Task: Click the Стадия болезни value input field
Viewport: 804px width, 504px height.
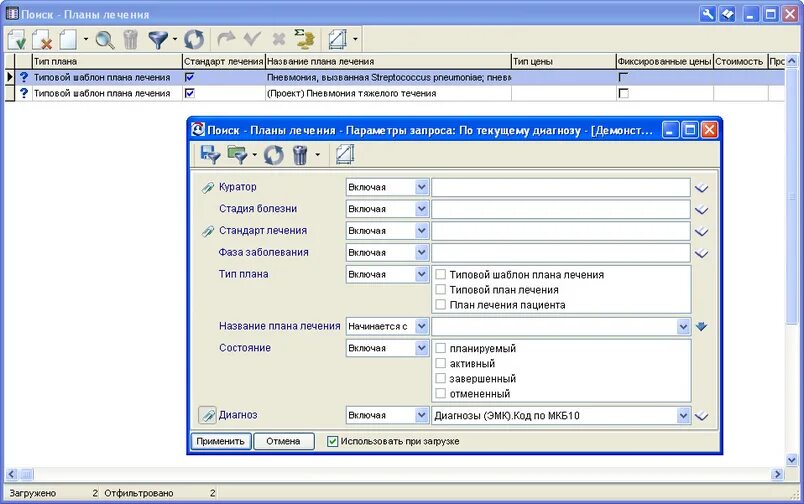Action: (x=561, y=209)
